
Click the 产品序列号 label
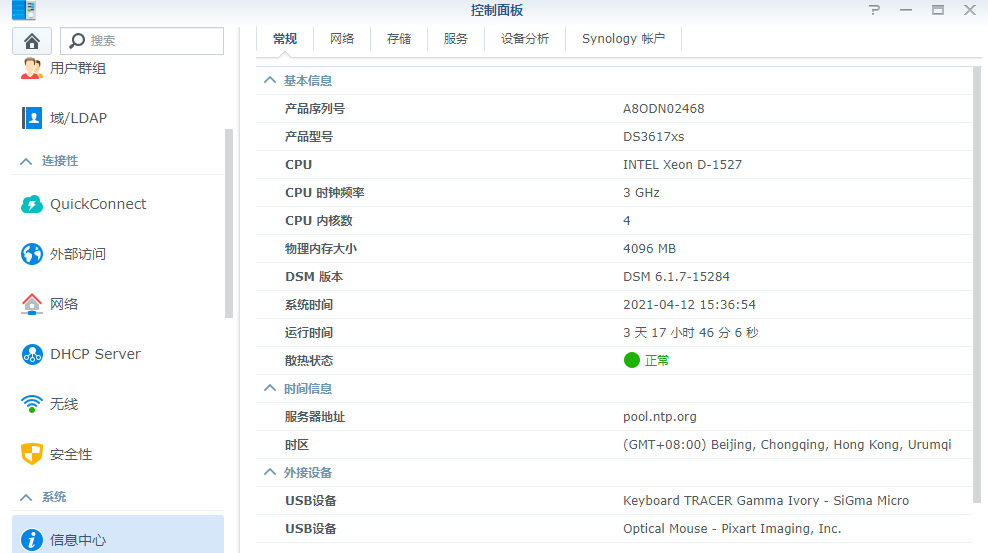pos(314,108)
